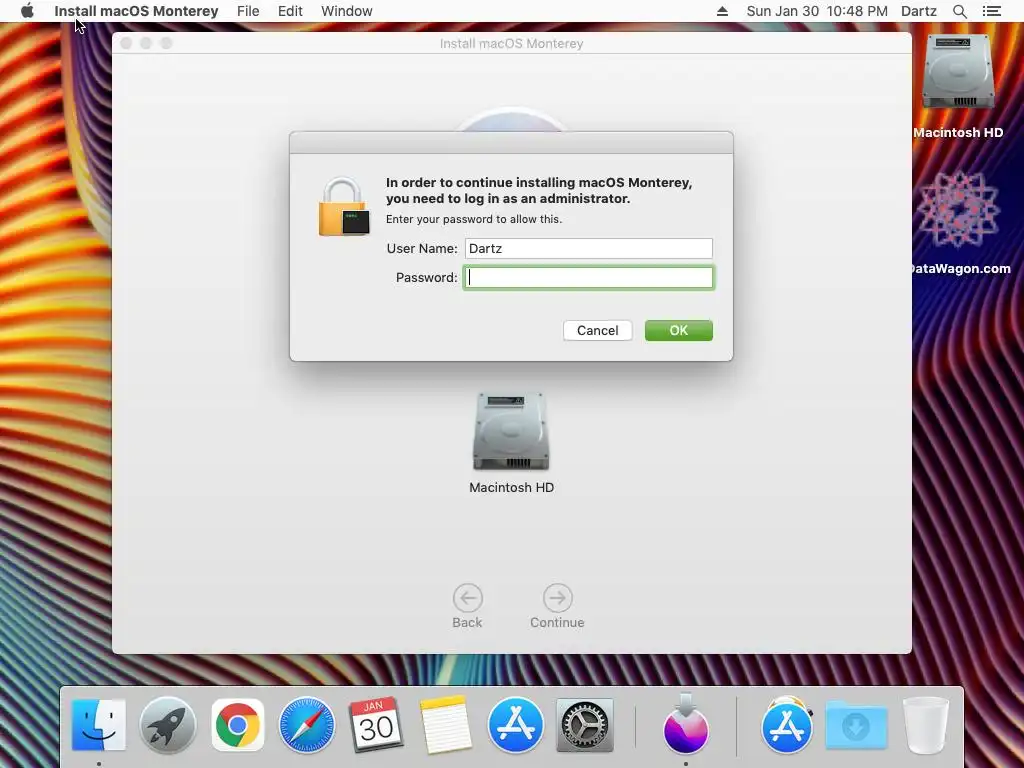Click the Back arrow button
The image size is (1024, 768).
tap(468, 598)
